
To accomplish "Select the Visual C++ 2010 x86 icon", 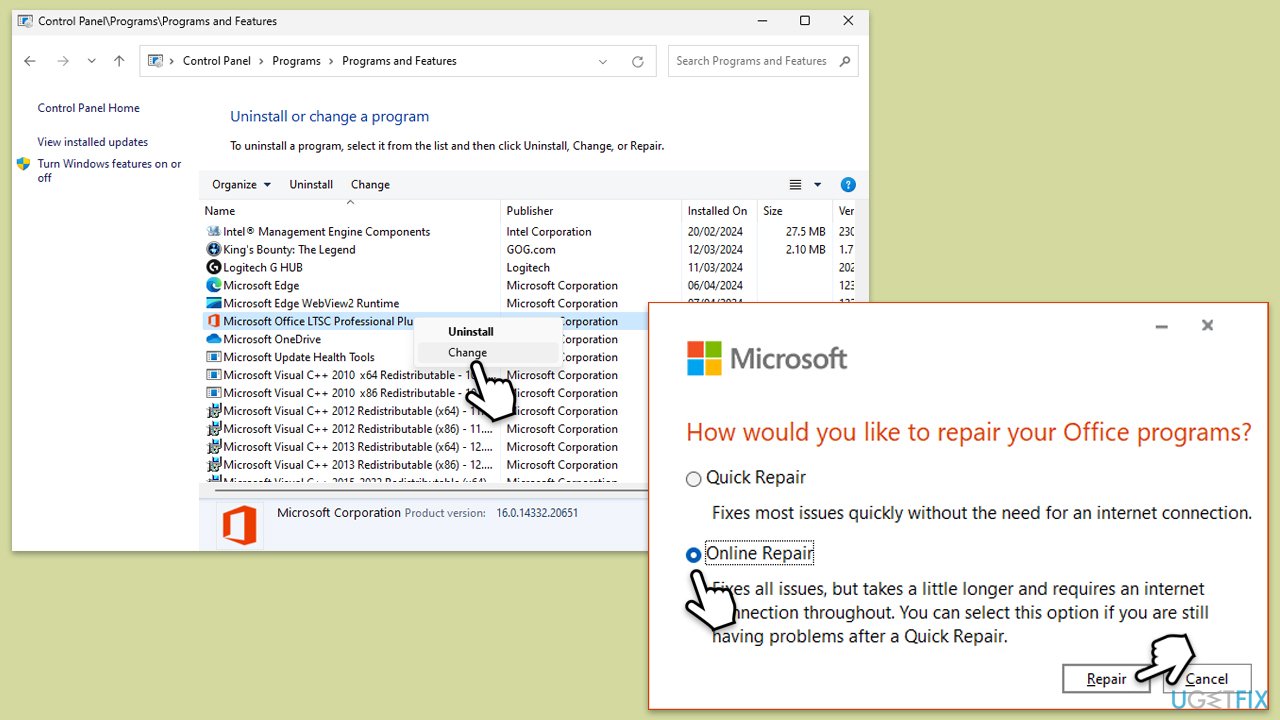I will tap(213, 393).
